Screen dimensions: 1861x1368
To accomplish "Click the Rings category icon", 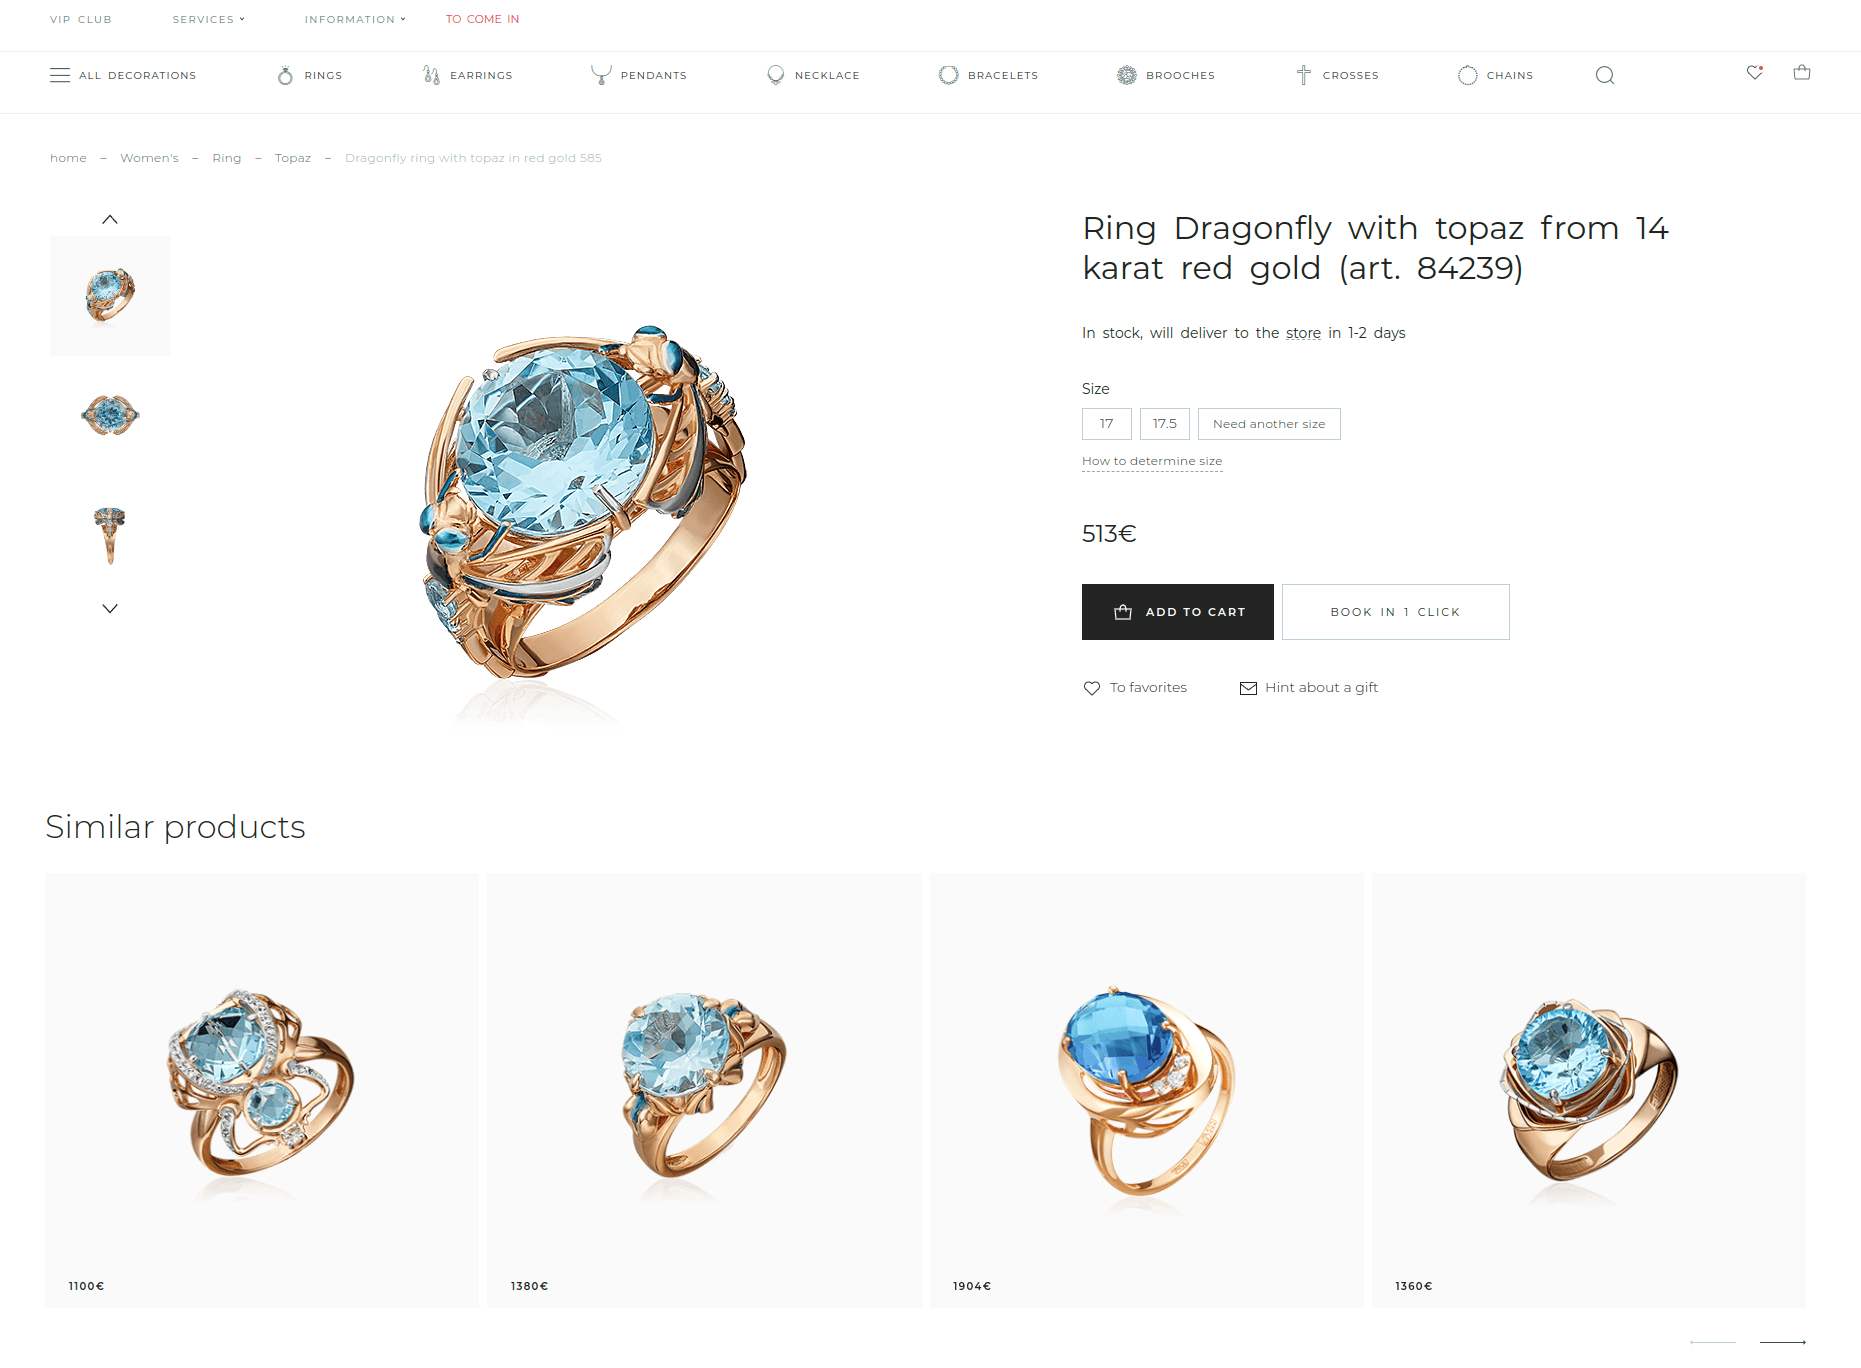I will point(286,75).
